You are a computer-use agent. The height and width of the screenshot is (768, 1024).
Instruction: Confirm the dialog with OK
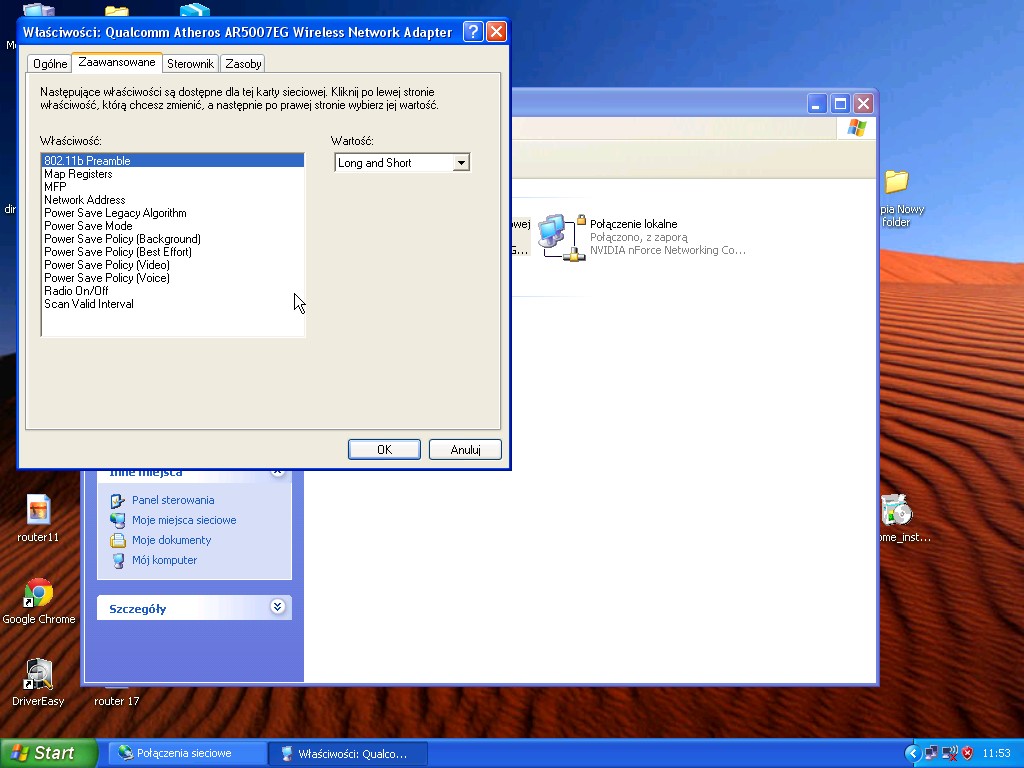(384, 449)
